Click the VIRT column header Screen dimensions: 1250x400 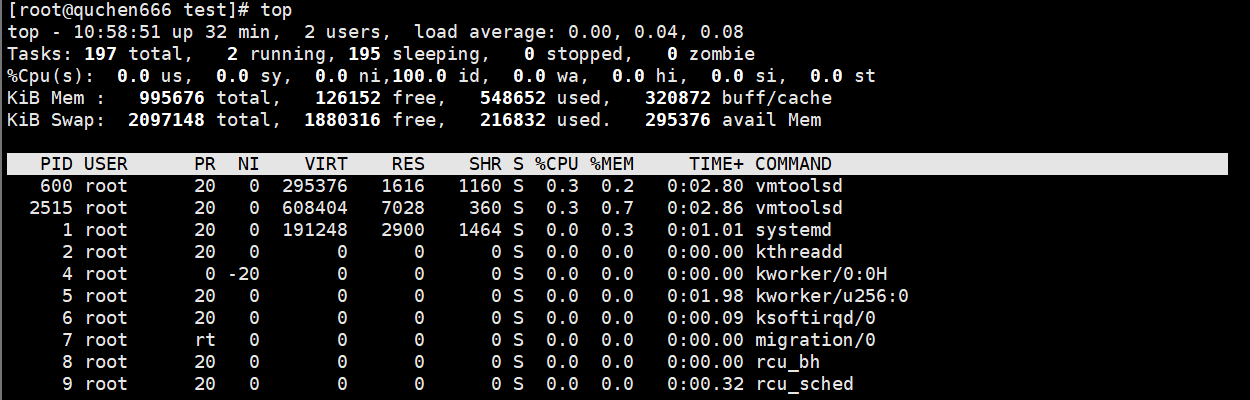coord(326,164)
